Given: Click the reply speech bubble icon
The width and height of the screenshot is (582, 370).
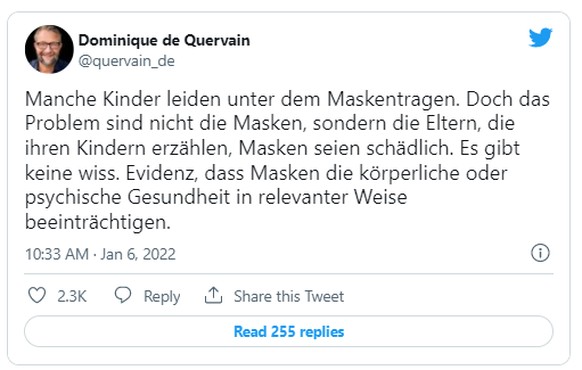Looking at the screenshot, I should coord(122,295).
